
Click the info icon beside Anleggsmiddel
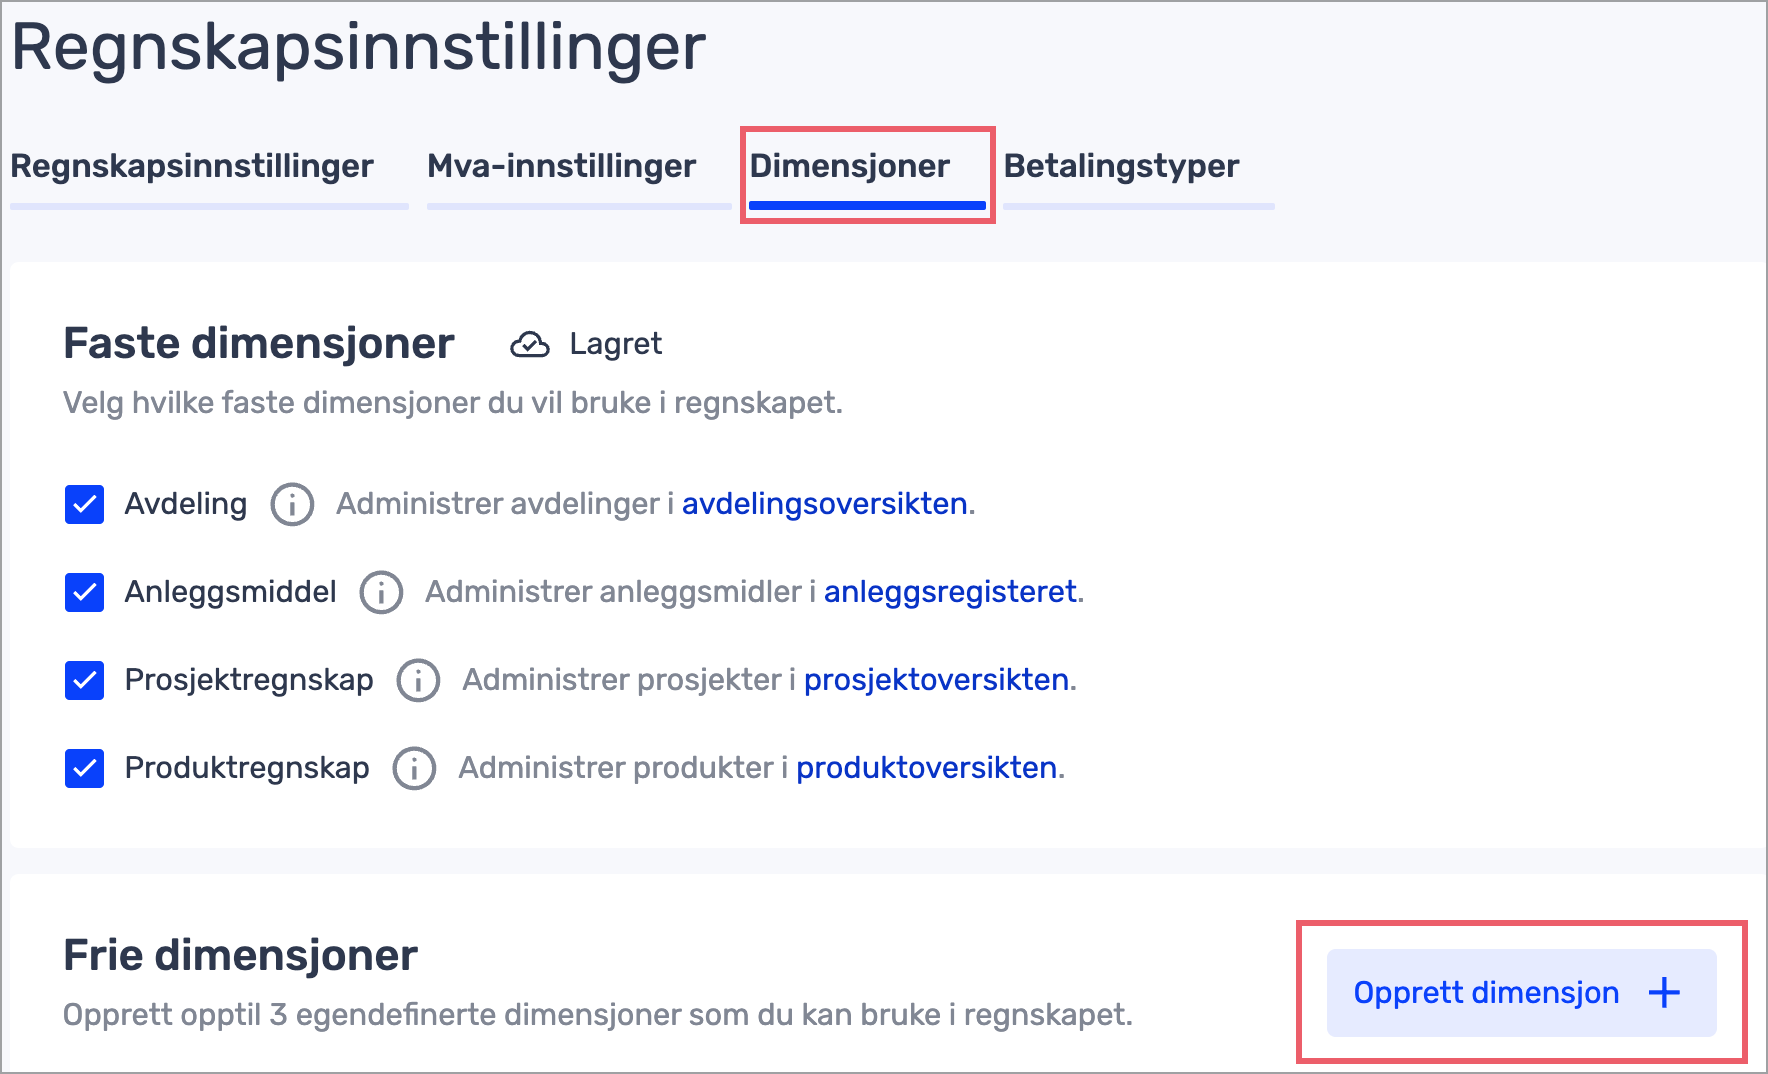point(381,592)
